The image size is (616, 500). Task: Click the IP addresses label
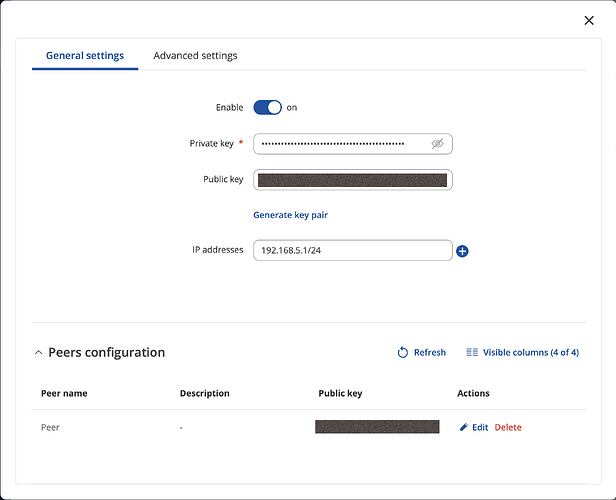(218, 250)
